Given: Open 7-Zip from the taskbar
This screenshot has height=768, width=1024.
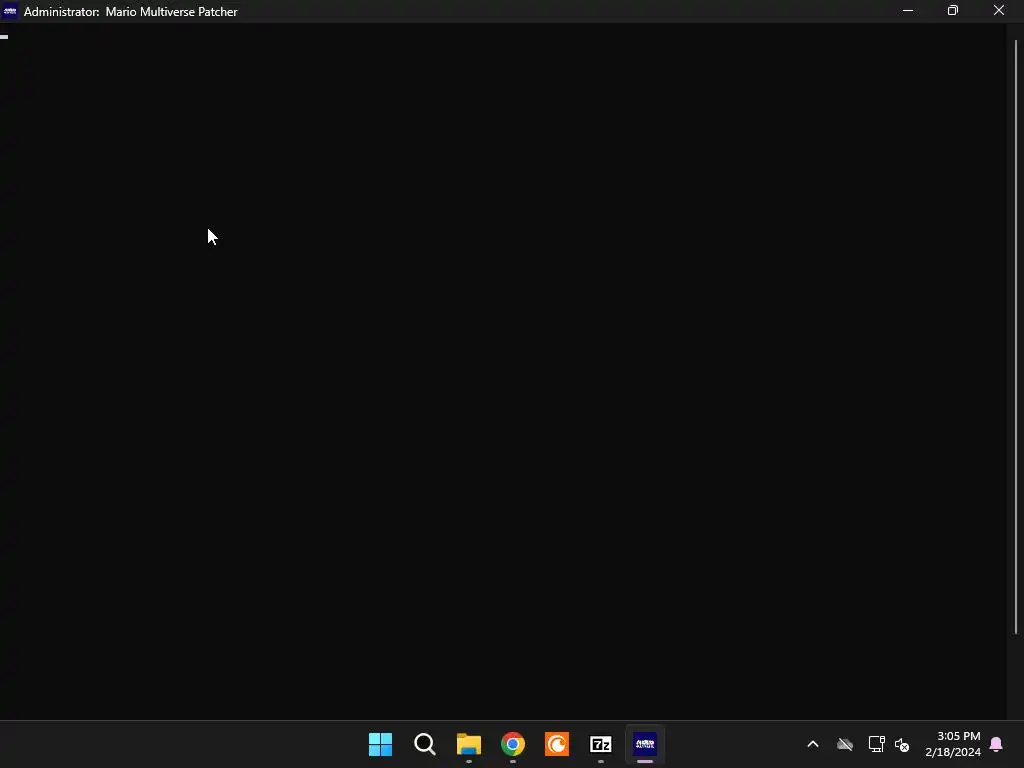Looking at the screenshot, I should point(601,744).
